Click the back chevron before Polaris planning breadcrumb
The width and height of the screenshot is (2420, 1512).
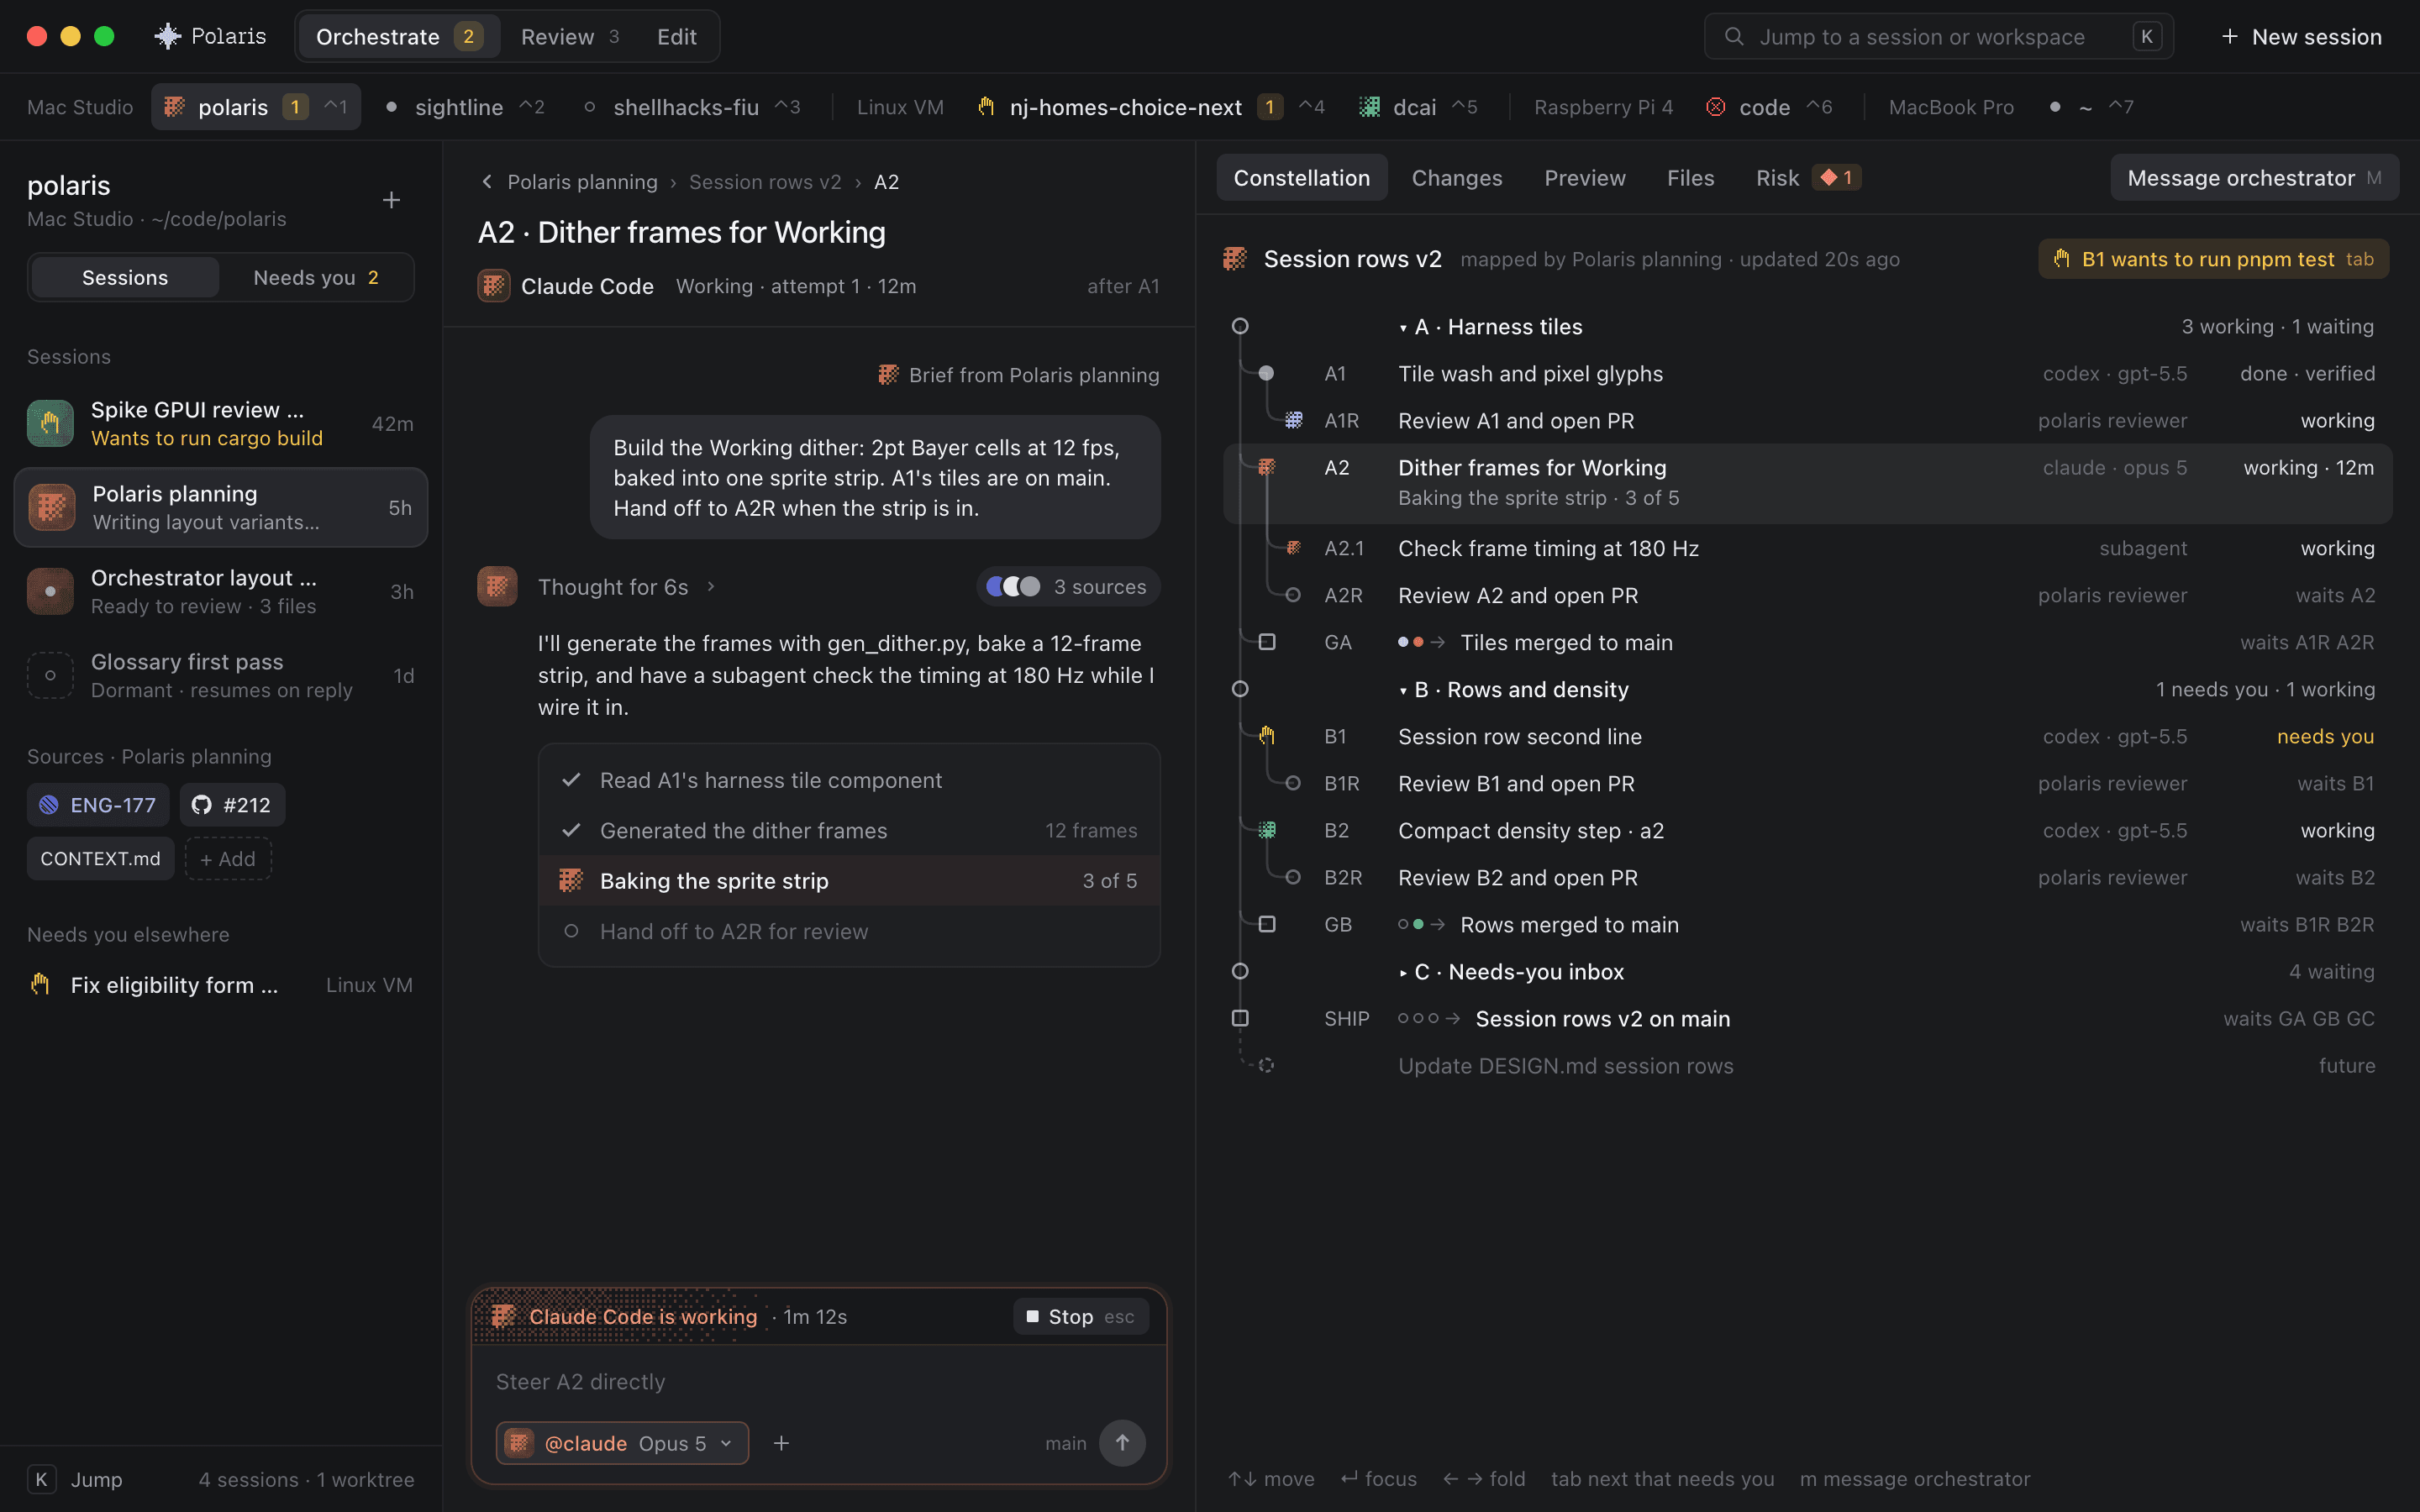pyautogui.click(x=487, y=182)
